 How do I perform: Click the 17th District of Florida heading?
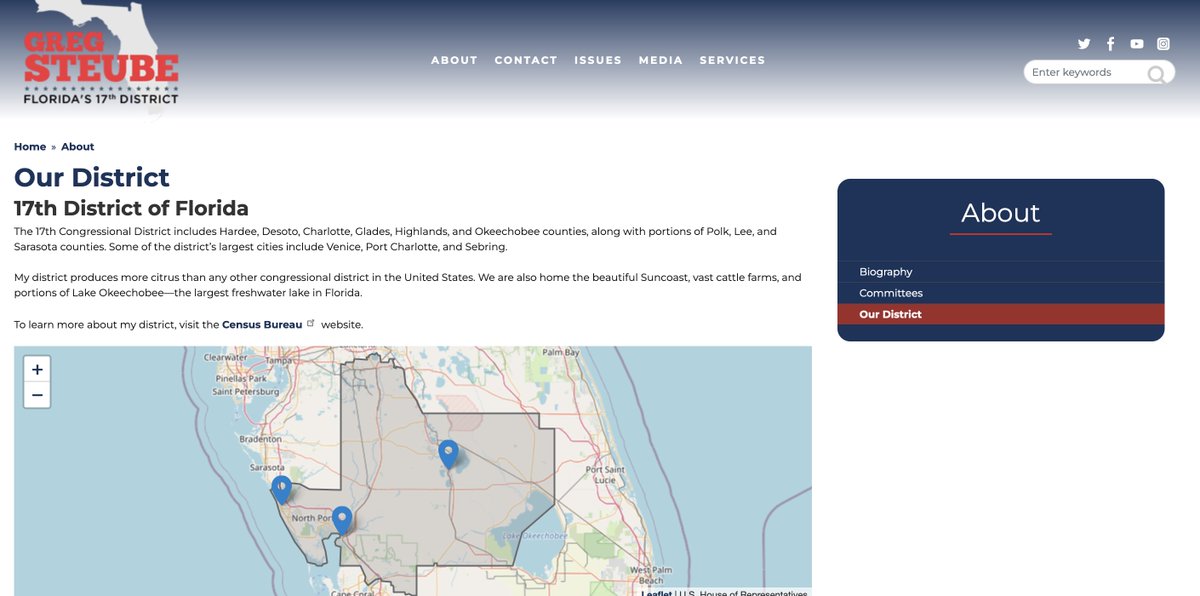131,209
